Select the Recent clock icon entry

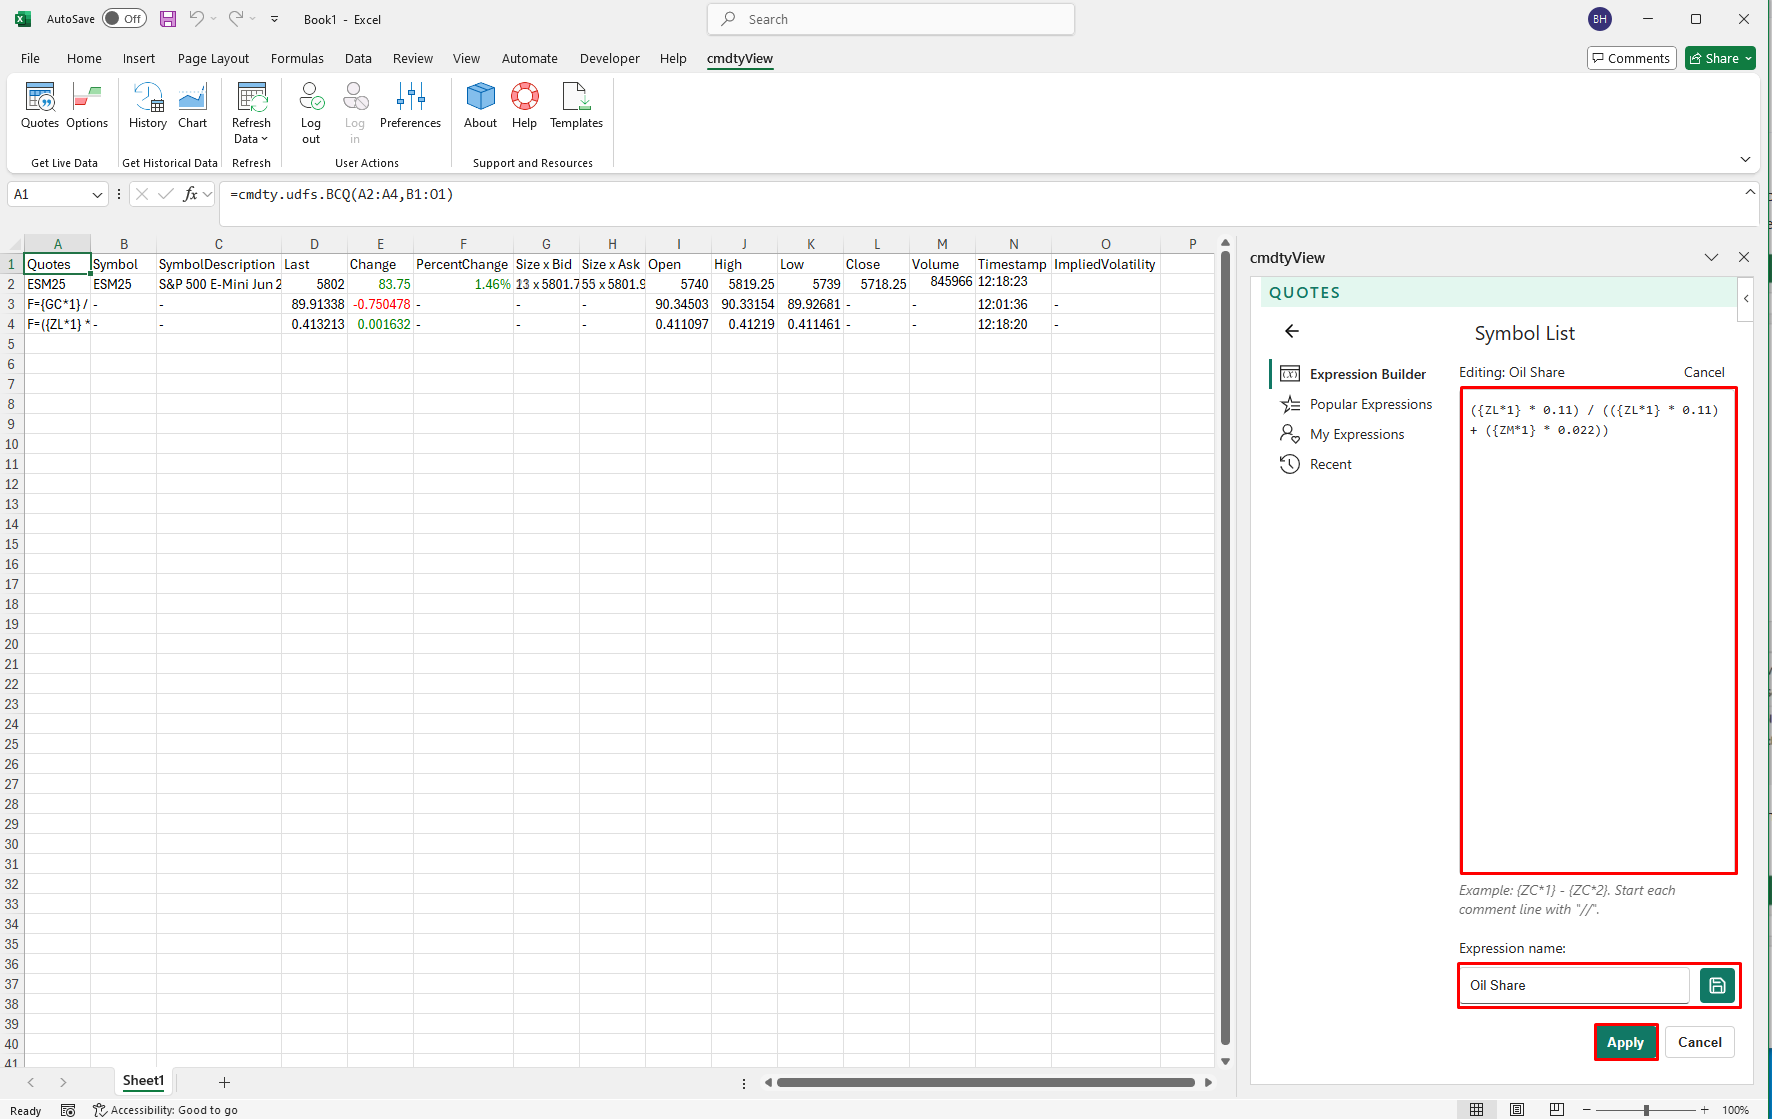coord(1316,464)
